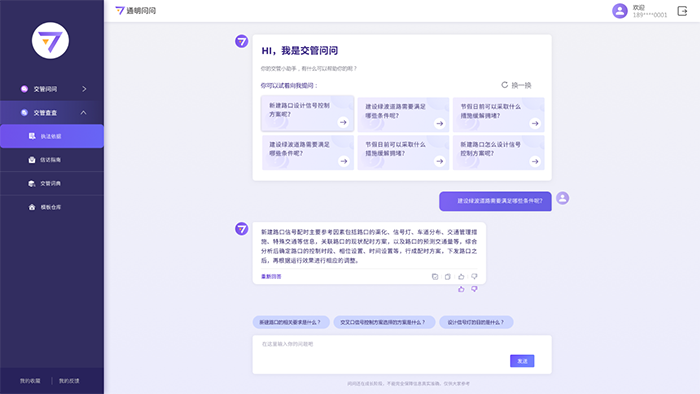Click purple thumbs-up below the answer card
Image resolution: width=700 pixels, height=394 pixels.
pos(461,289)
